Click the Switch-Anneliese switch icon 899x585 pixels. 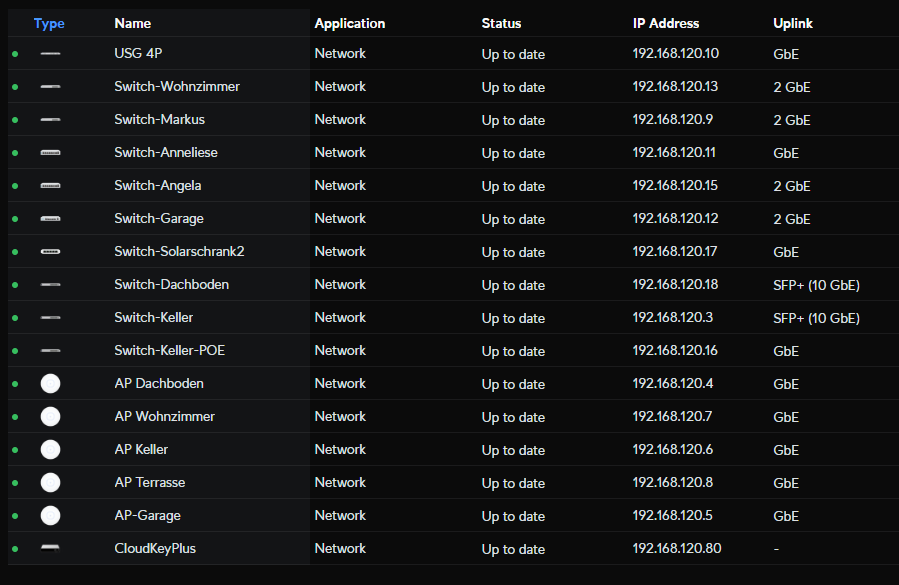tap(50, 153)
